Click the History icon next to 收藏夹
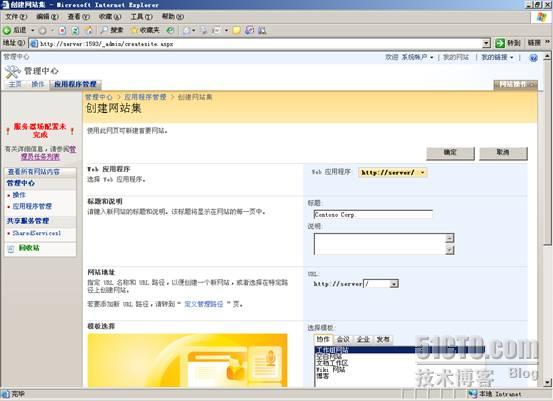 pos(170,30)
